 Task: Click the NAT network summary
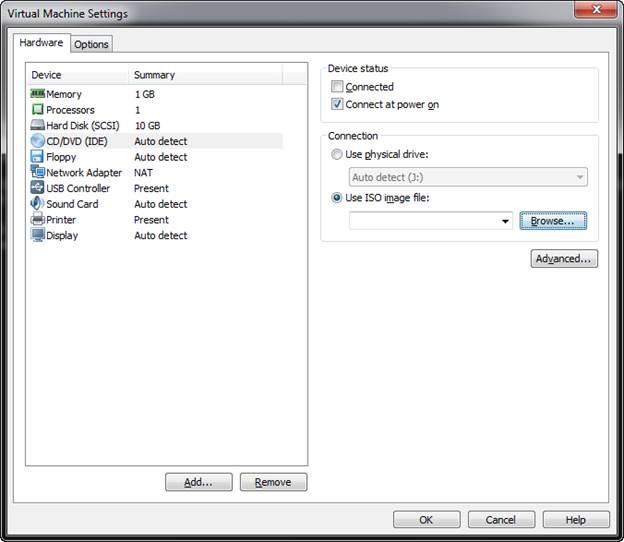coord(143,172)
